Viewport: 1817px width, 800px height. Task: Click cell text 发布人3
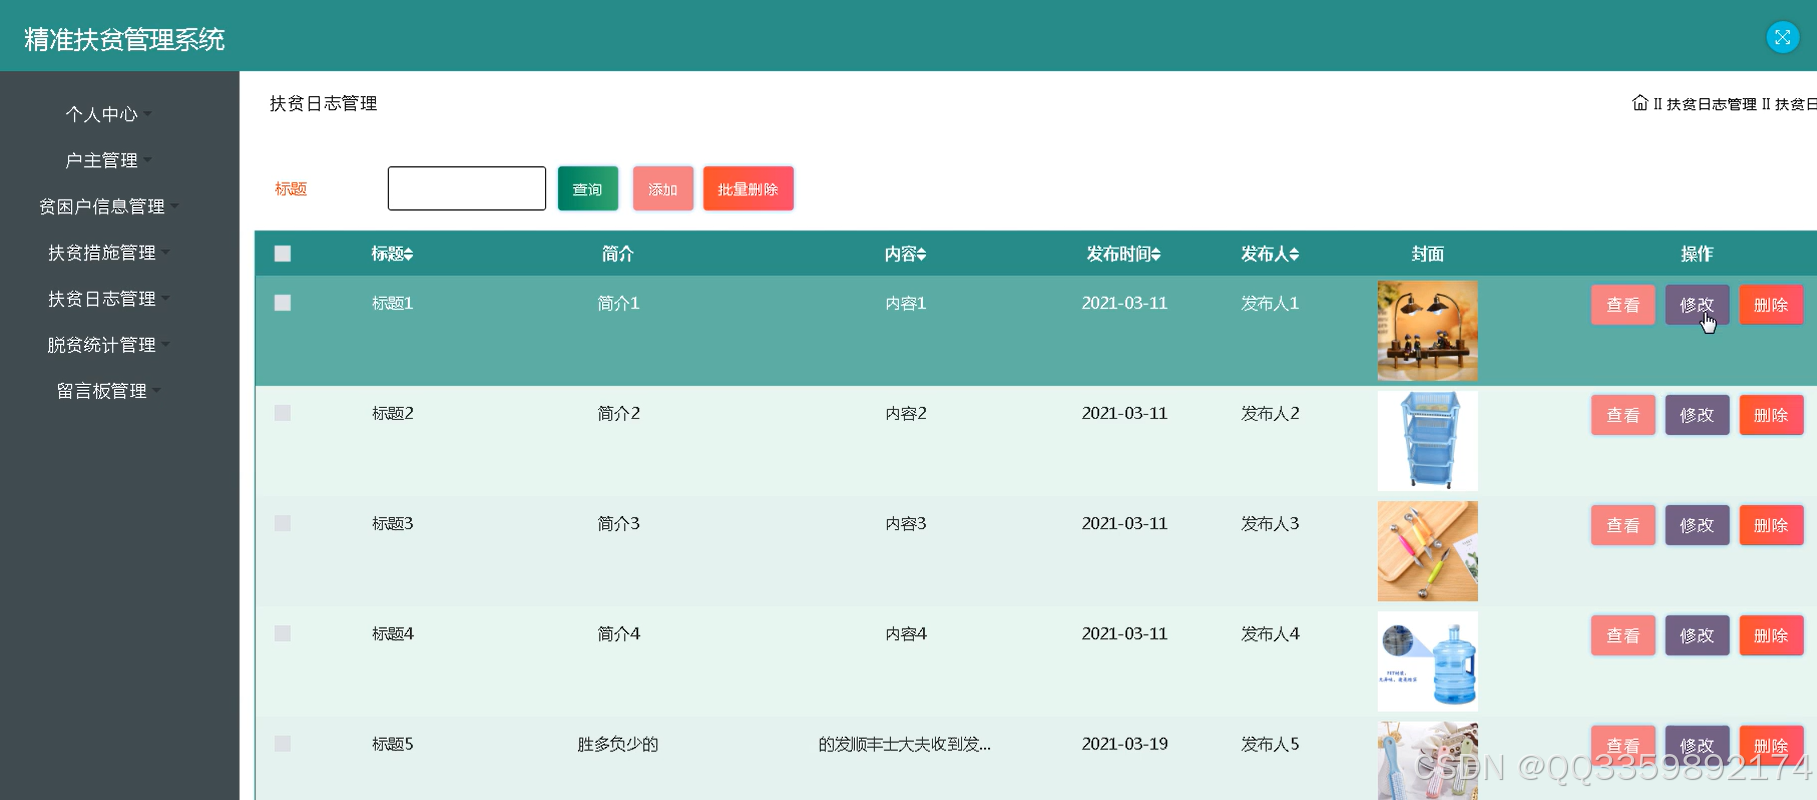1270,523
